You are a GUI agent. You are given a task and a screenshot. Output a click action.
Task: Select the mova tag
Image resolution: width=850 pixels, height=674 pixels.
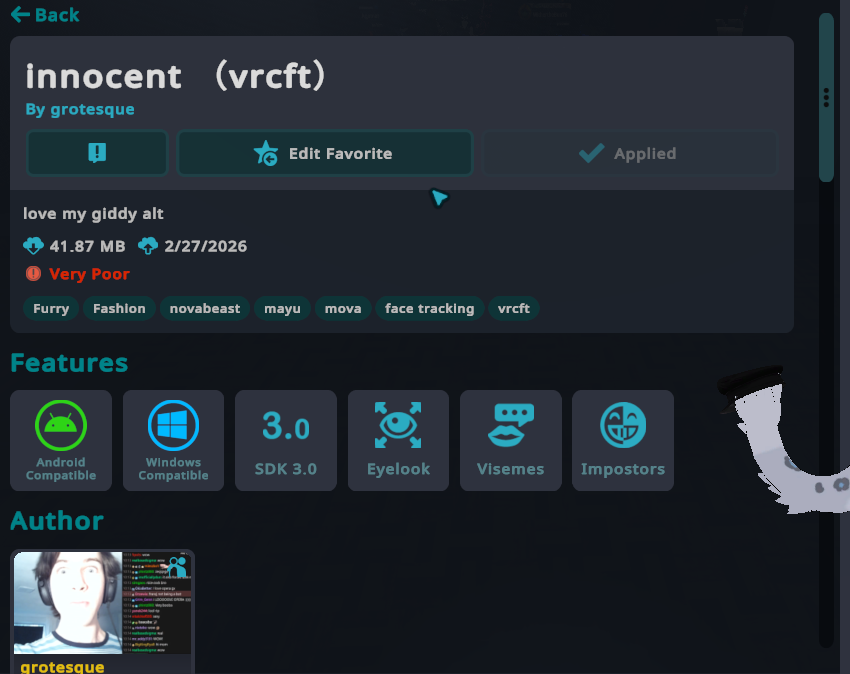[343, 309]
